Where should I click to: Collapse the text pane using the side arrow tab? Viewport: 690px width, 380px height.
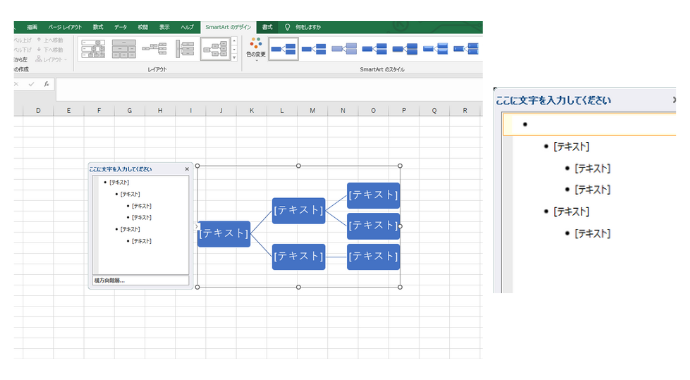(x=196, y=226)
